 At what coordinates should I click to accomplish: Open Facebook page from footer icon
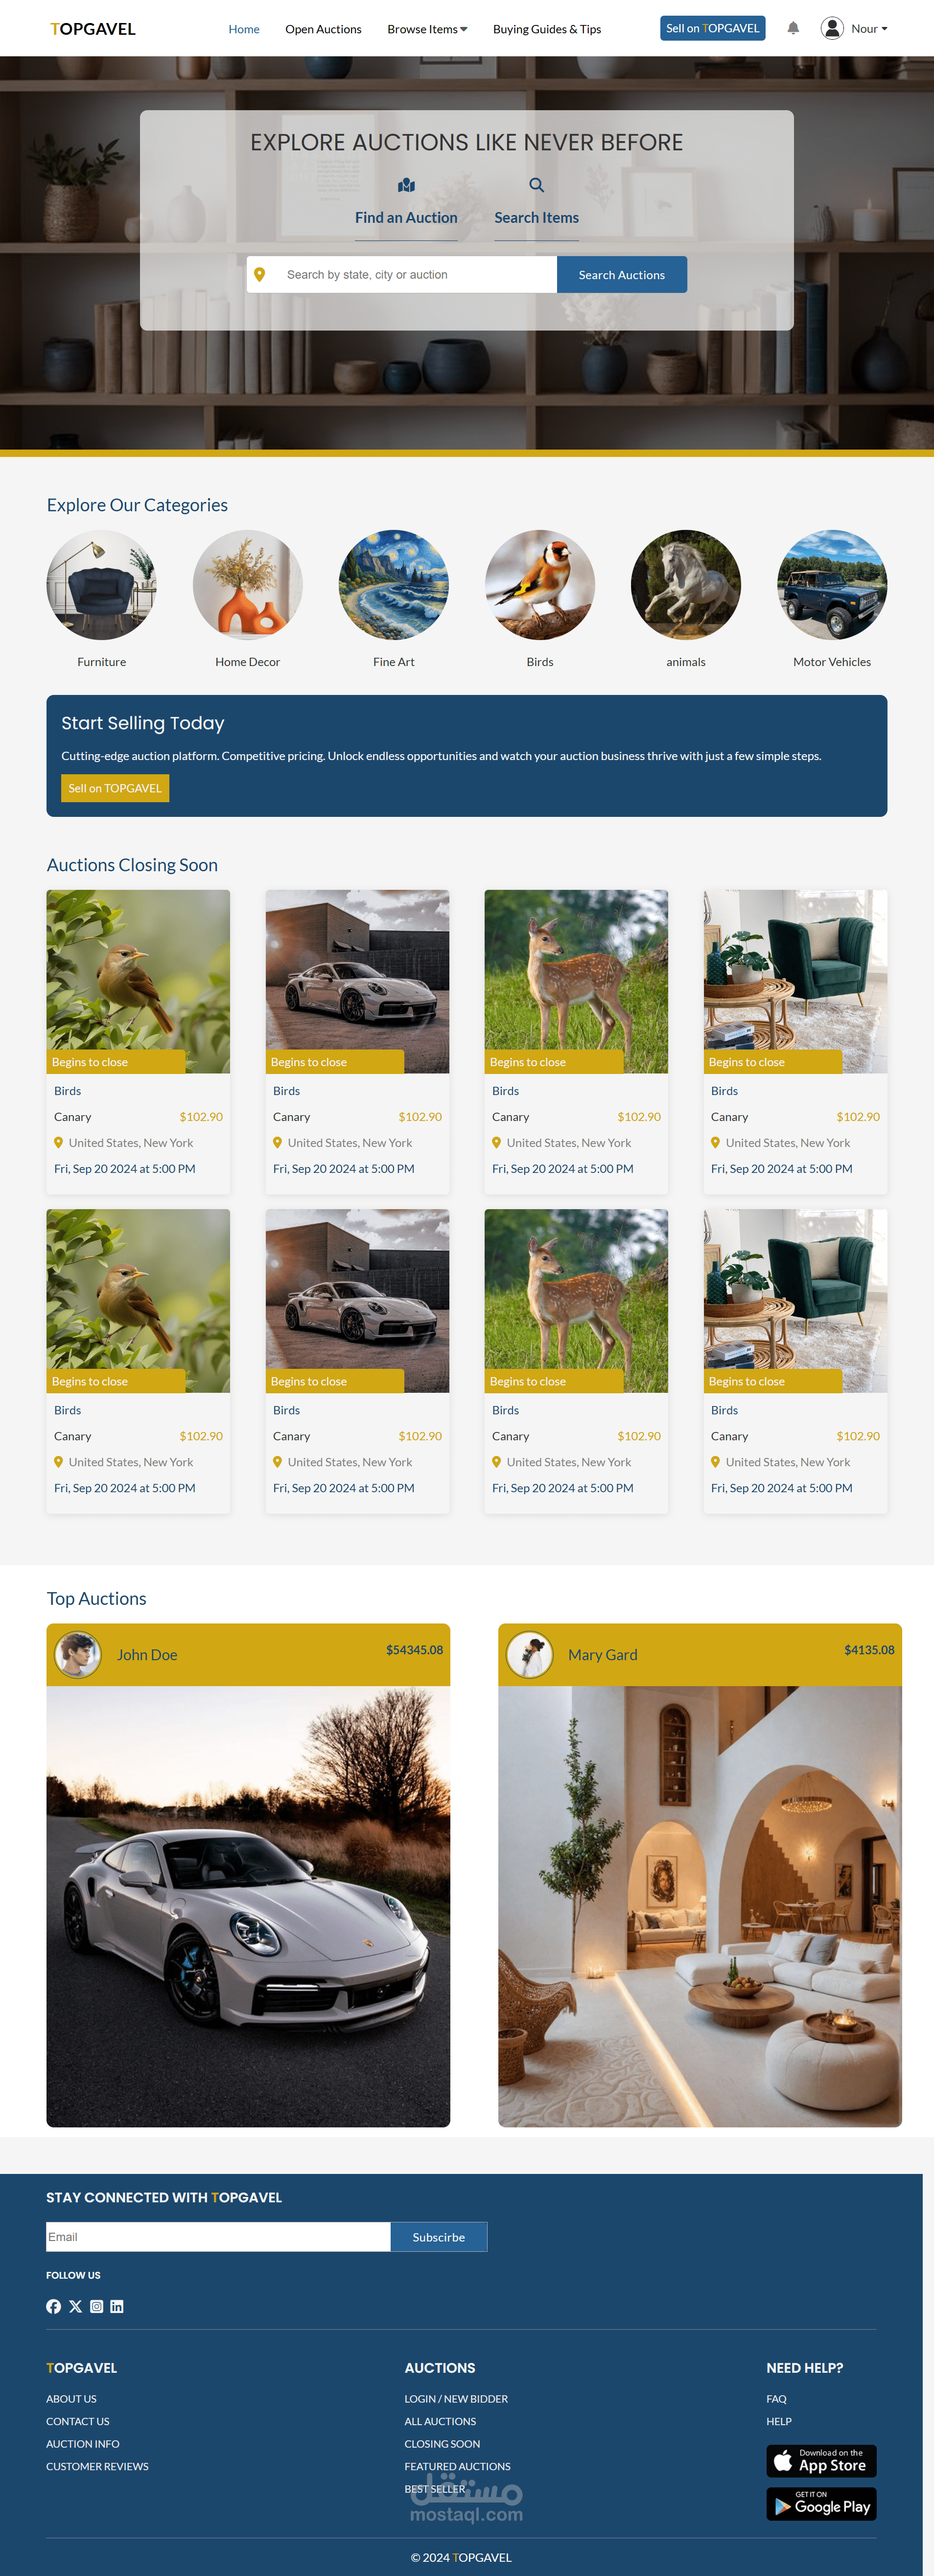[x=54, y=2306]
